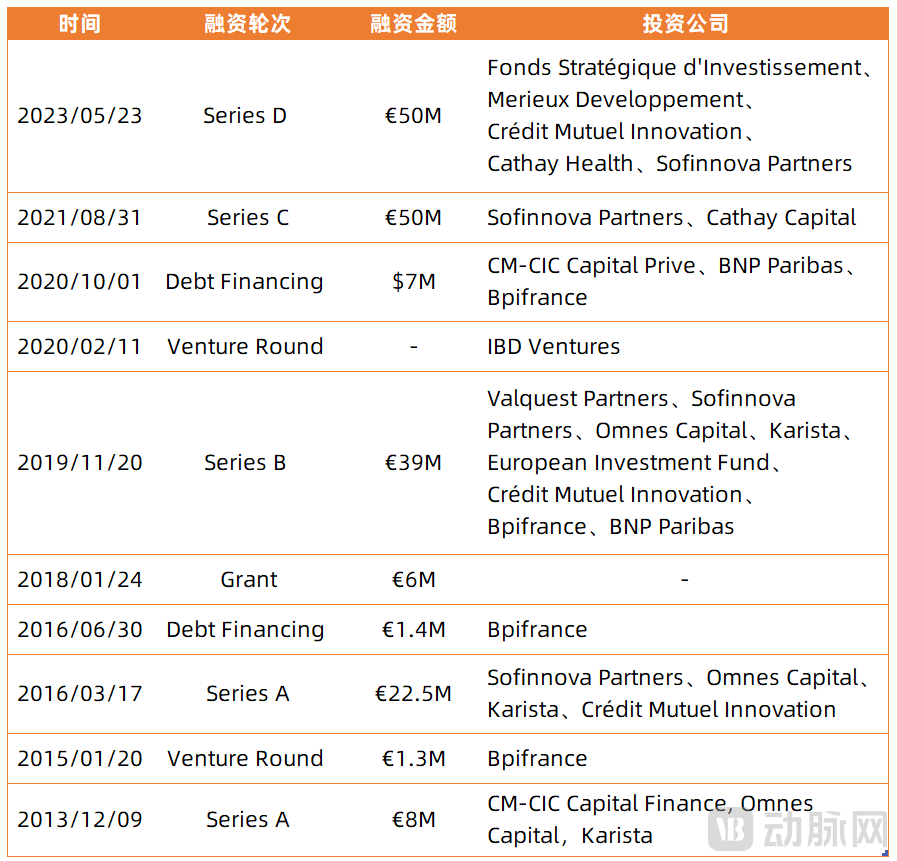
Task: Click the €39M amount cell
Action: pyautogui.click(x=414, y=463)
